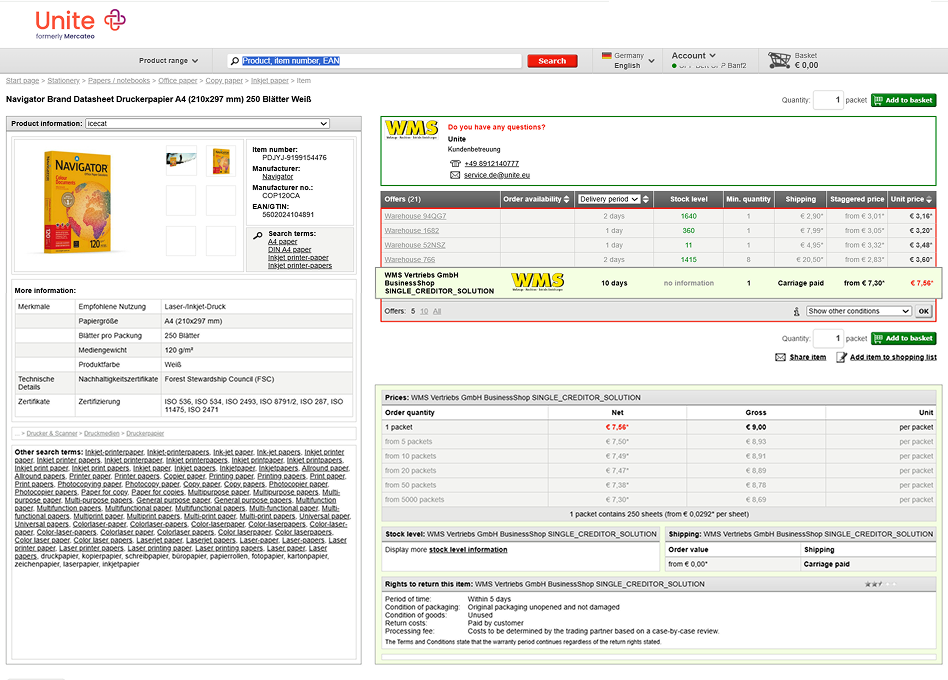
Task: Click Add item to shopping list link
Action: [x=894, y=357]
